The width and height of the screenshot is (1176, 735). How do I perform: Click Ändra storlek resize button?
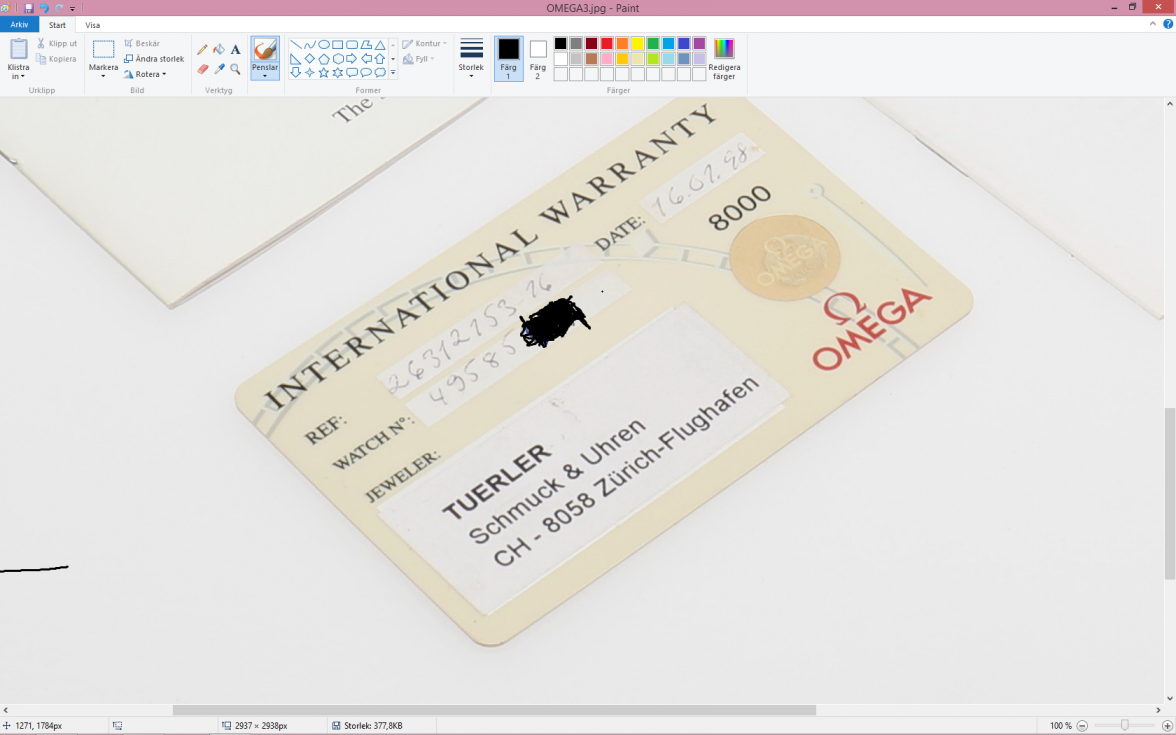(154, 59)
